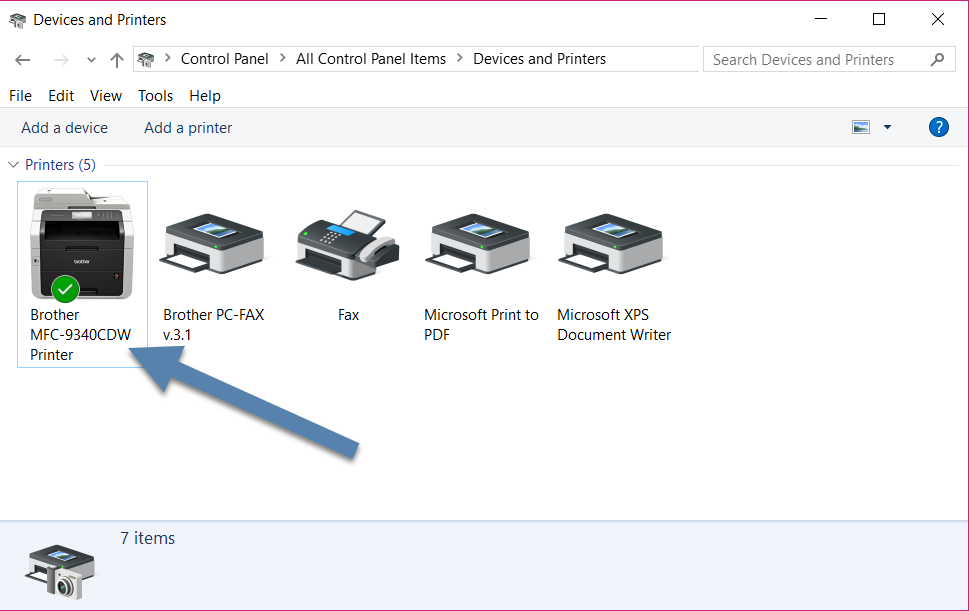Click the blue Help question mark icon
The height and width of the screenshot is (611, 969).
tap(938, 127)
